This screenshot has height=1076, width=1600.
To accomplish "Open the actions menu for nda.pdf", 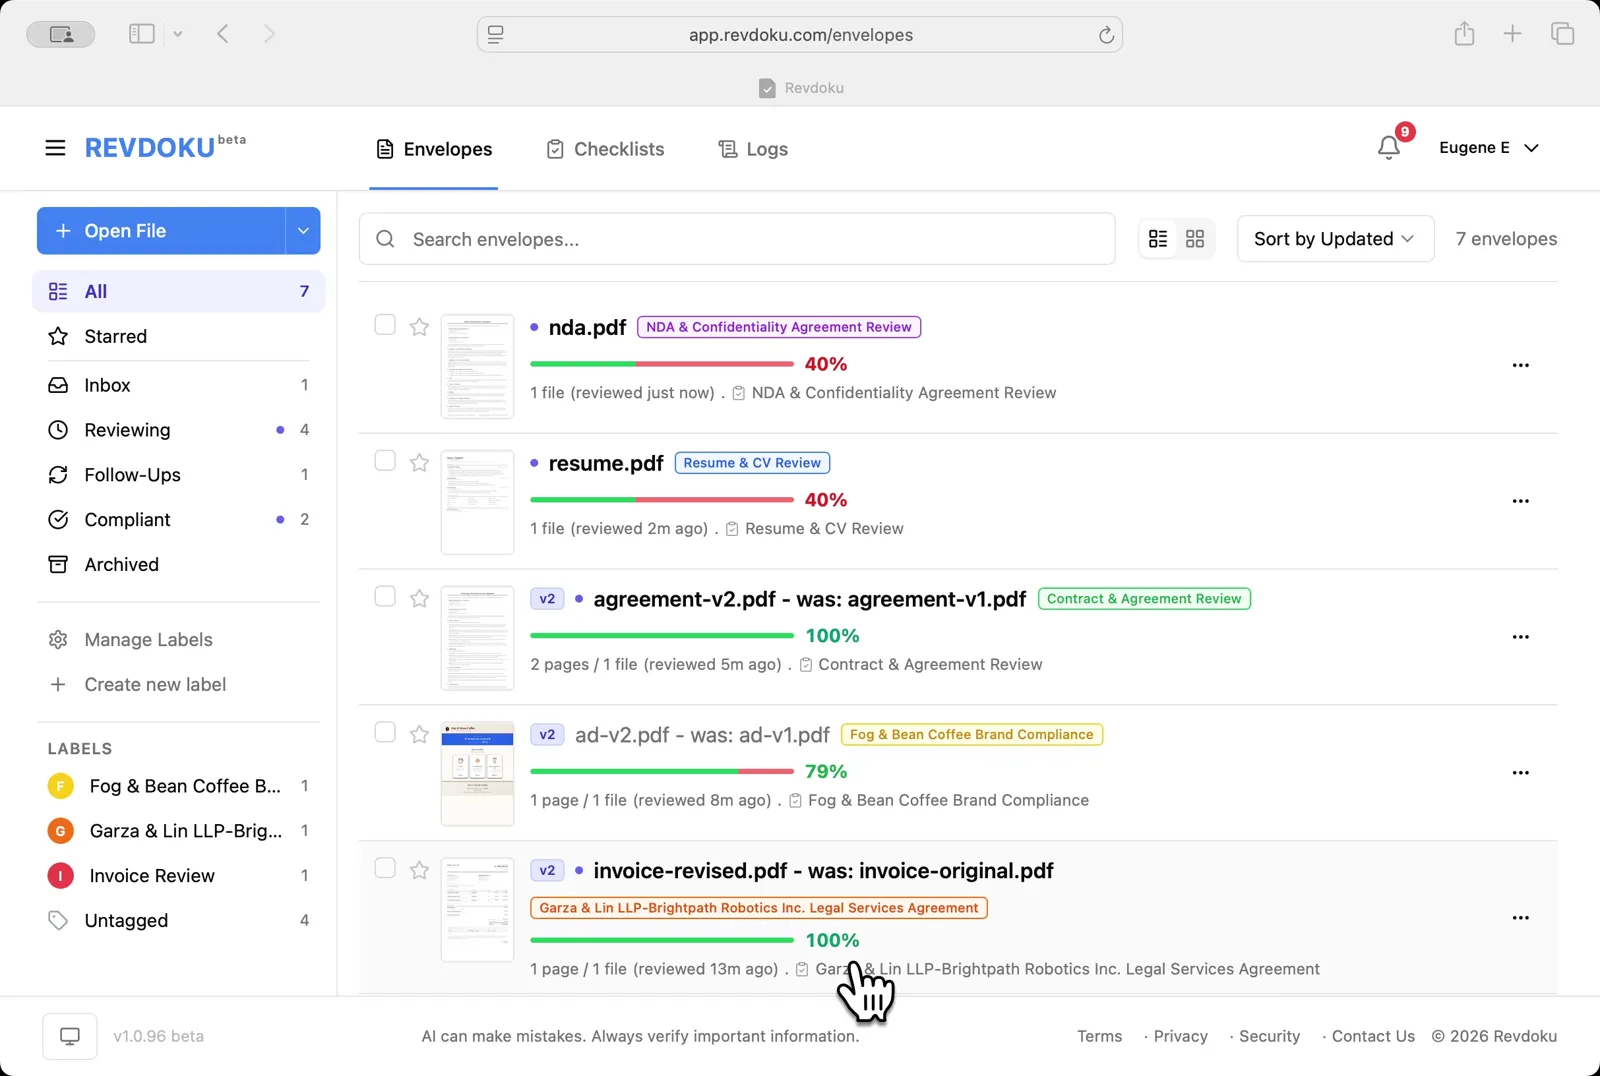I will 1520,365.
